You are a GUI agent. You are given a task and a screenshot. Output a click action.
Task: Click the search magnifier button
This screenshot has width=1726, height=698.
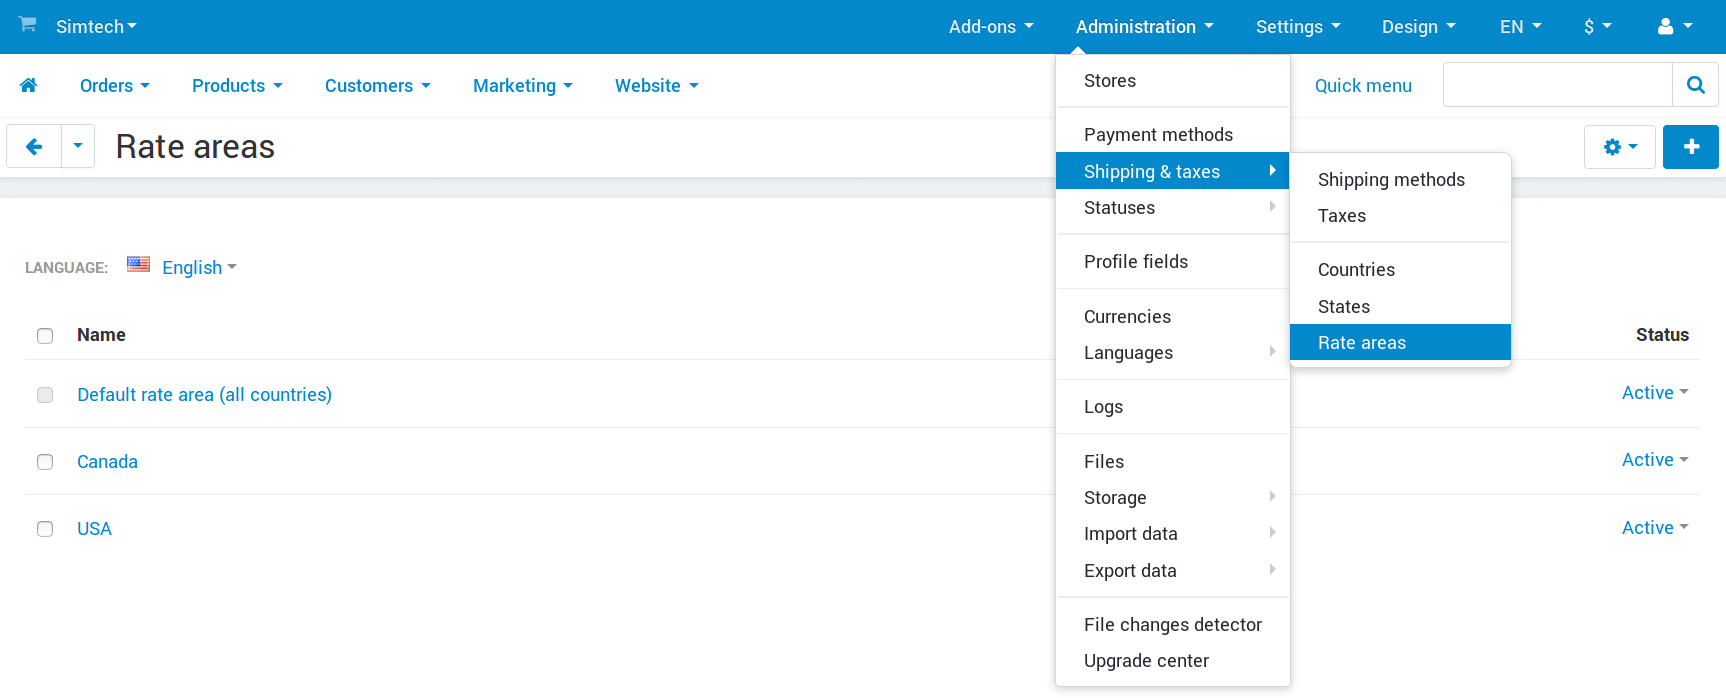pyautogui.click(x=1696, y=85)
